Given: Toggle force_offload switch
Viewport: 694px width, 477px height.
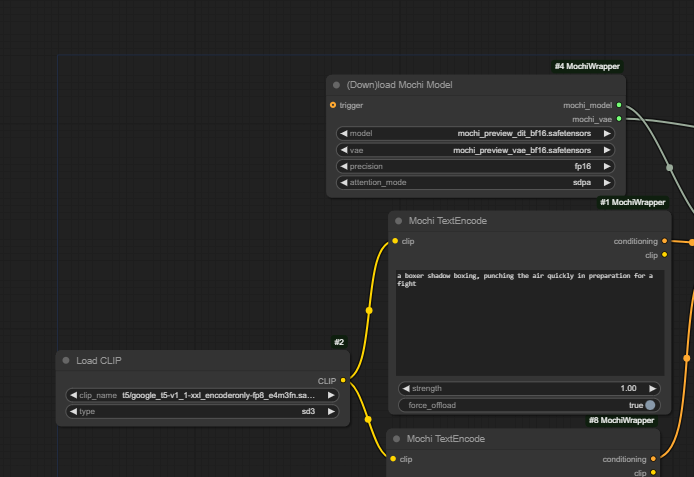Looking at the screenshot, I should [x=650, y=405].
